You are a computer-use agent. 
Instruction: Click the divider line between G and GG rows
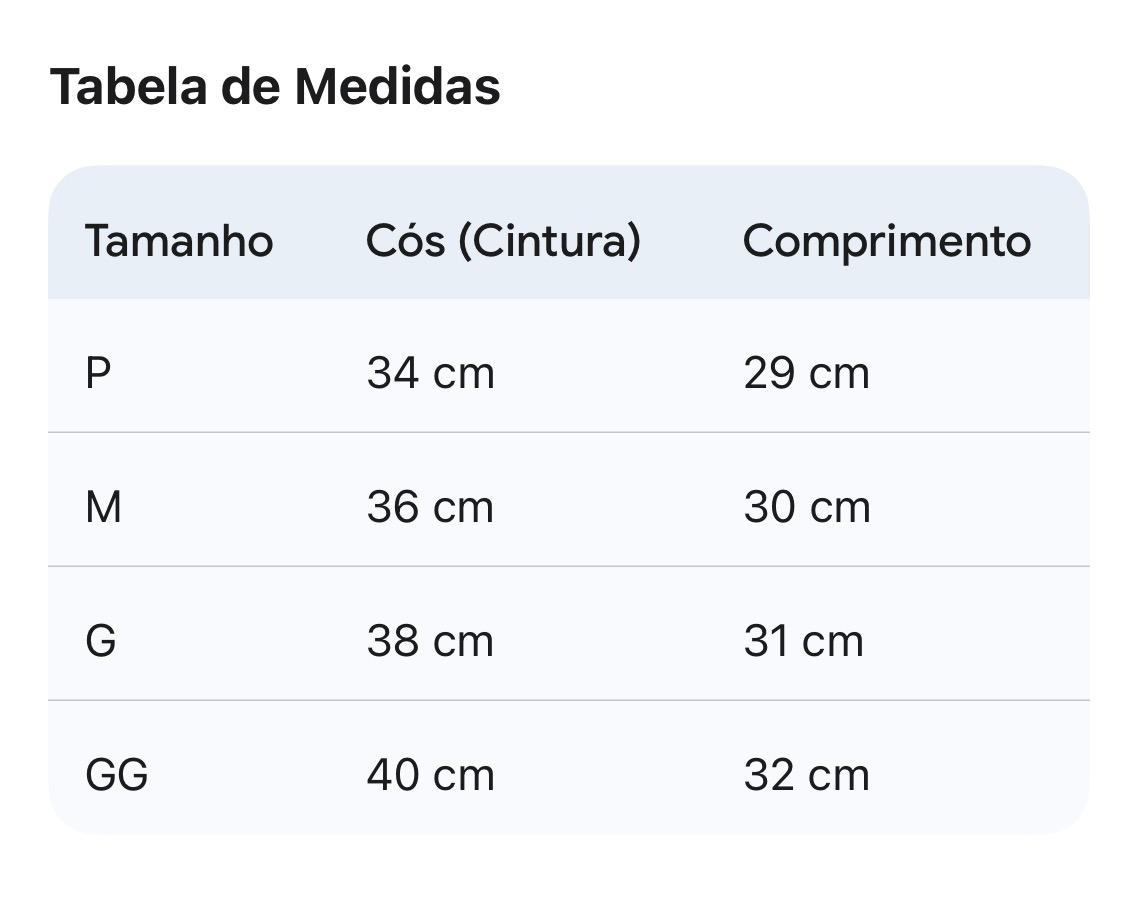[568, 700]
